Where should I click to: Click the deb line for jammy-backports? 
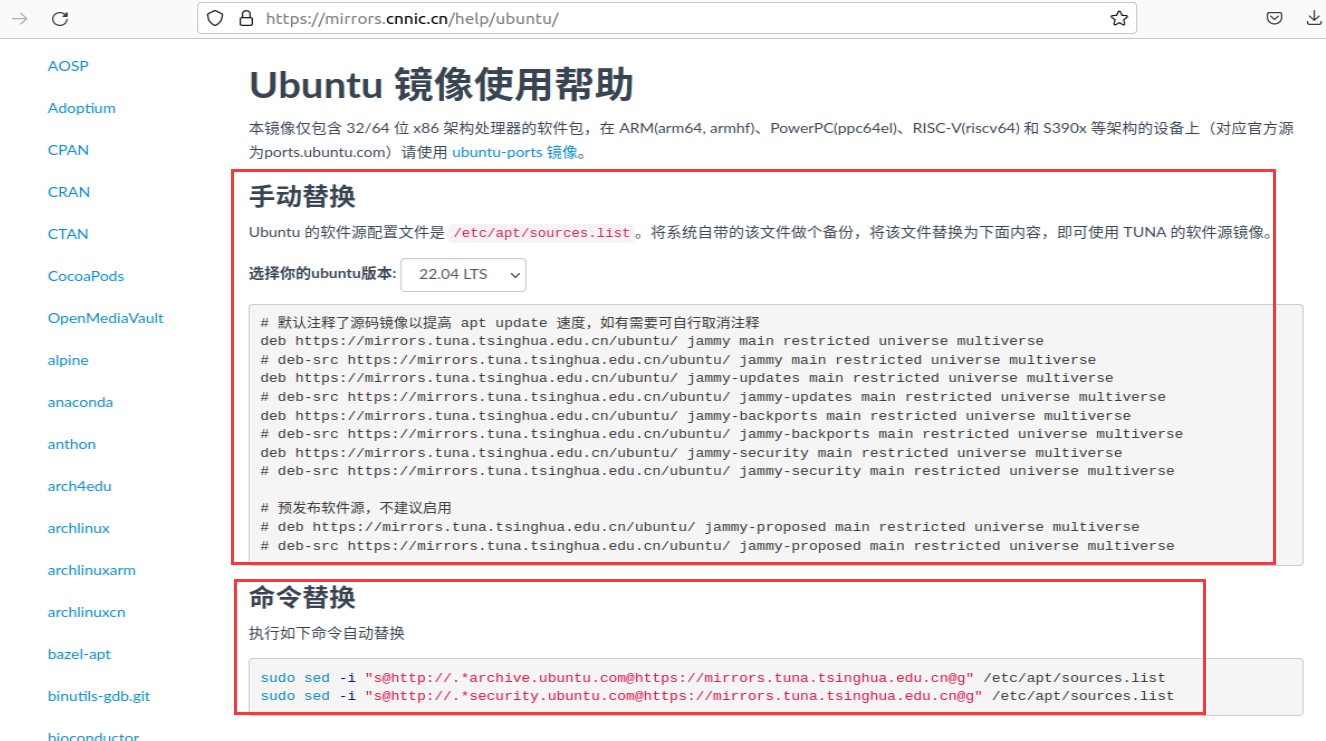[696, 415]
